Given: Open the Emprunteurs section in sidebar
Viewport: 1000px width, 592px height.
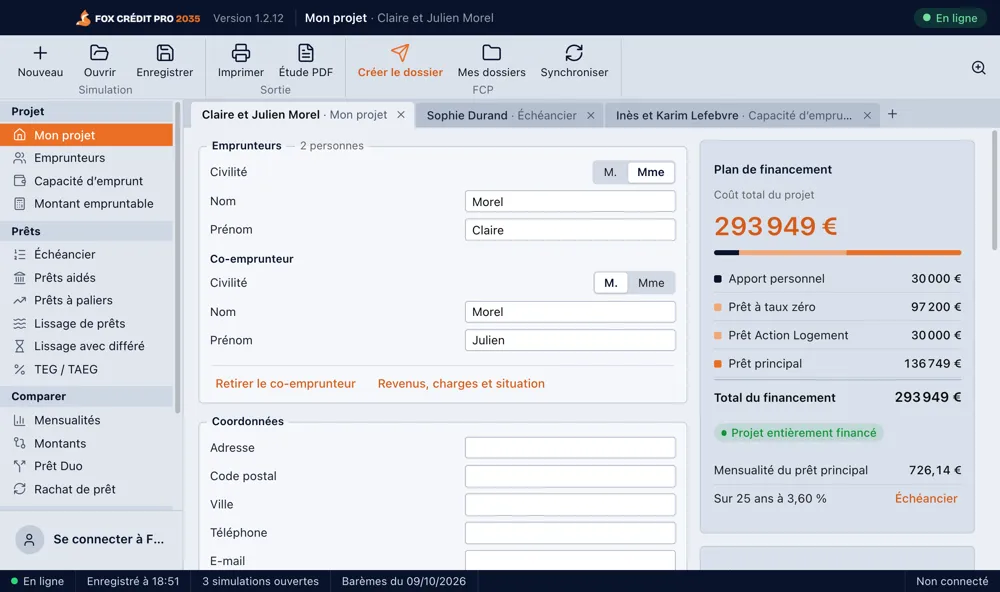Looking at the screenshot, I should pyautogui.click(x=87, y=158).
